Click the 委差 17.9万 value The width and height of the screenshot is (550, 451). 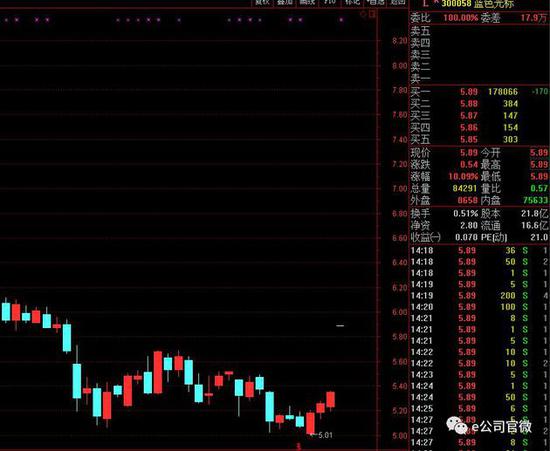[x=534, y=18]
